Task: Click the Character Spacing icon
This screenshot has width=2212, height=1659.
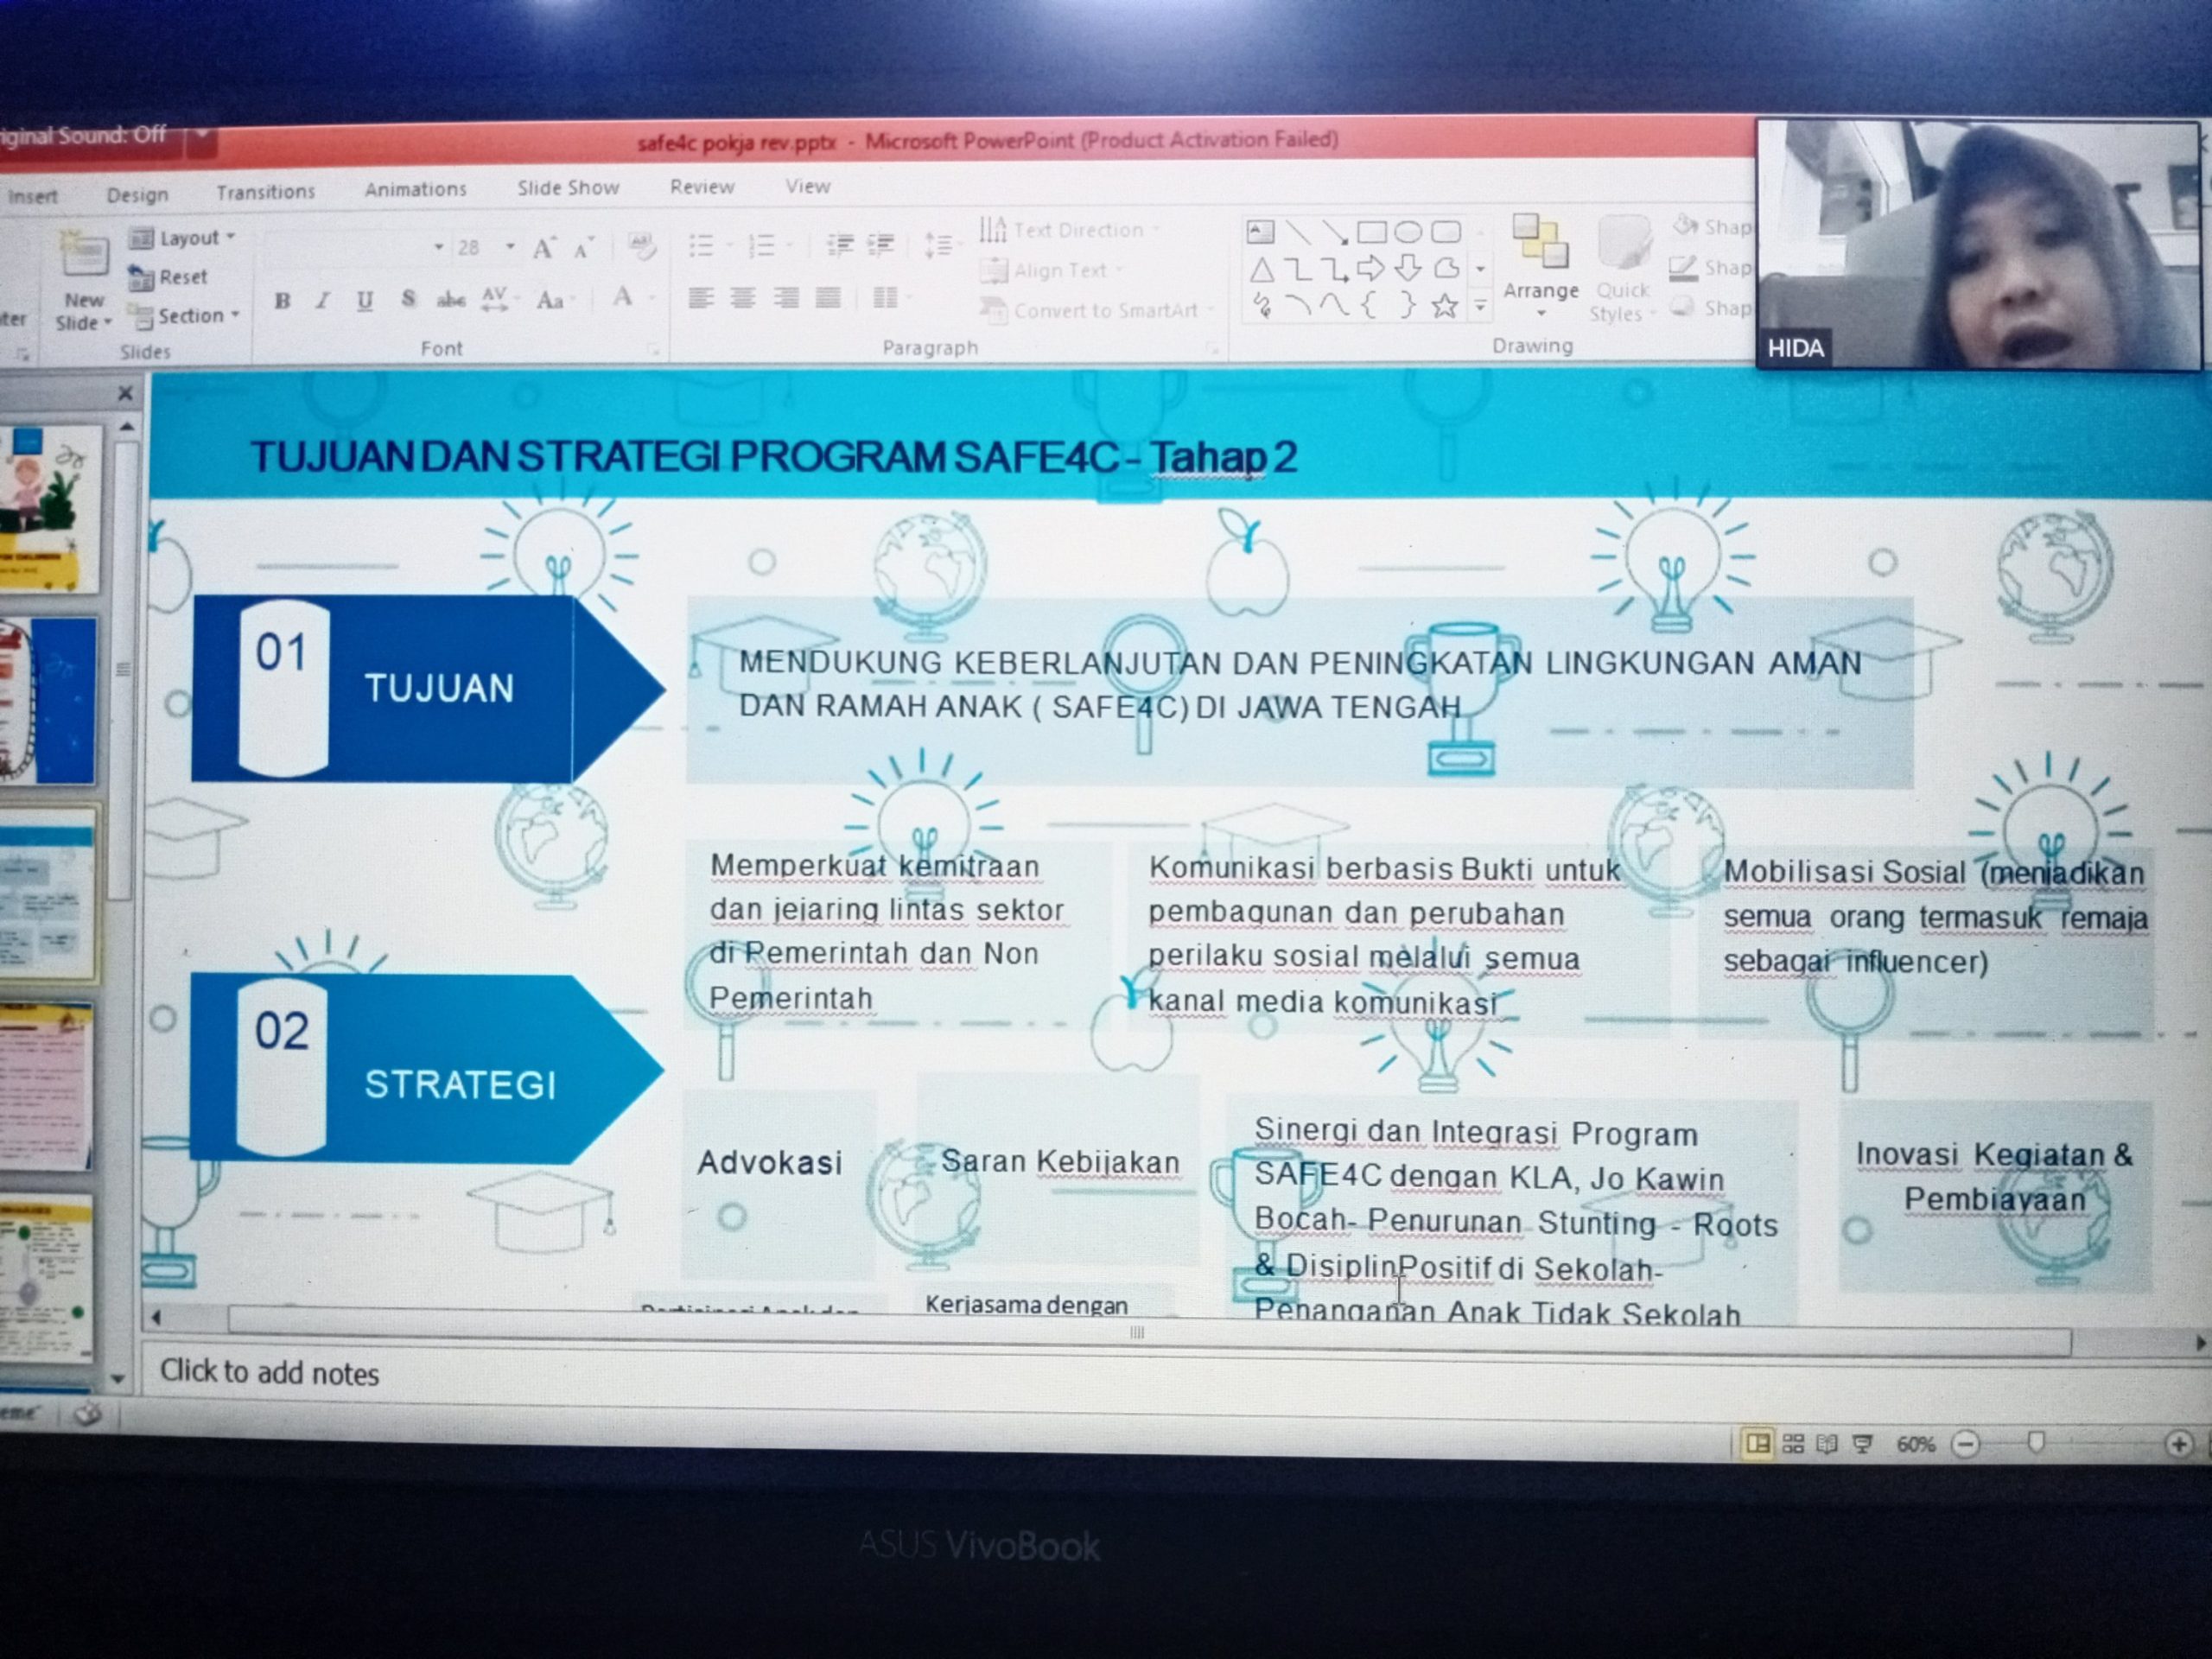Action: click(496, 299)
